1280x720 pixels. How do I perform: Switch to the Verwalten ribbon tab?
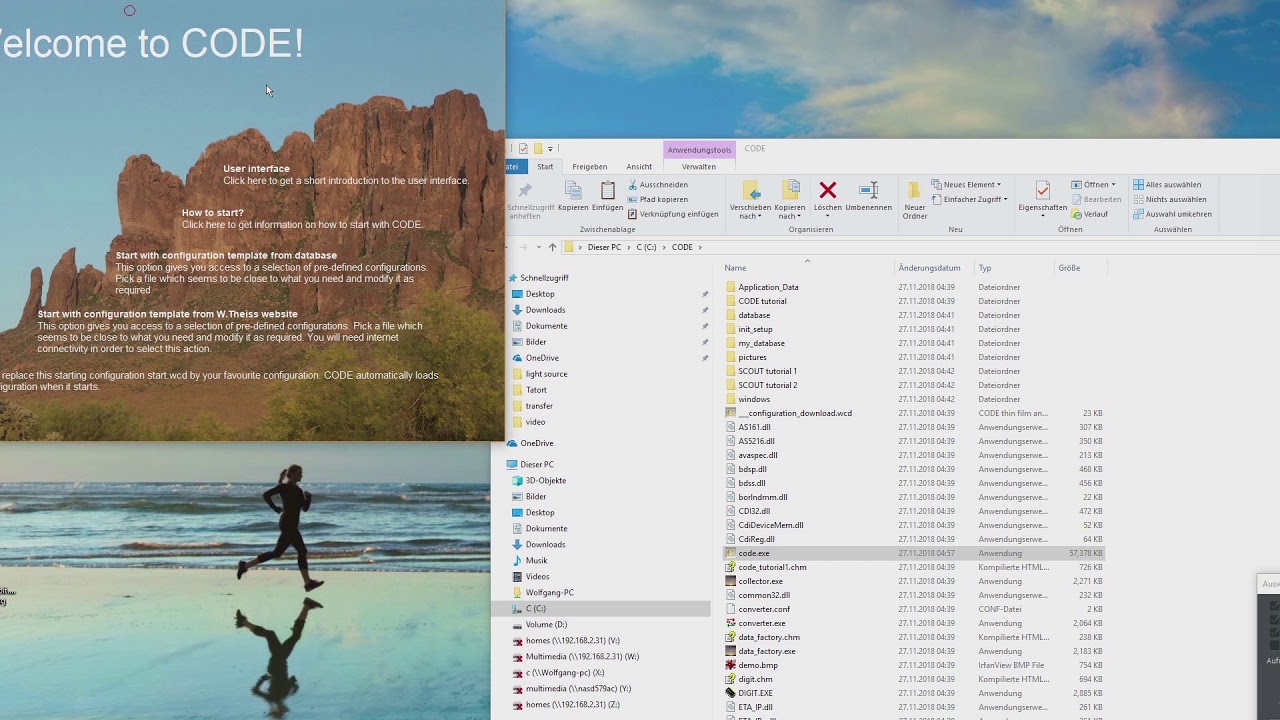[x=699, y=167]
